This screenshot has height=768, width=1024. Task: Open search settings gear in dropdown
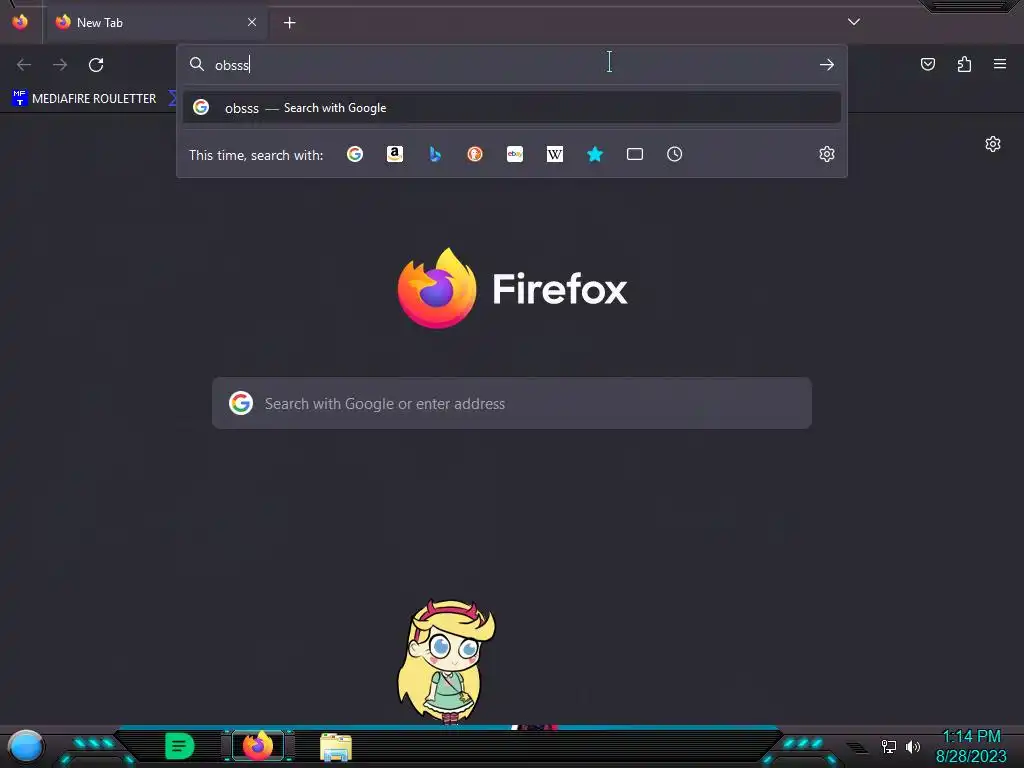(x=827, y=154)
